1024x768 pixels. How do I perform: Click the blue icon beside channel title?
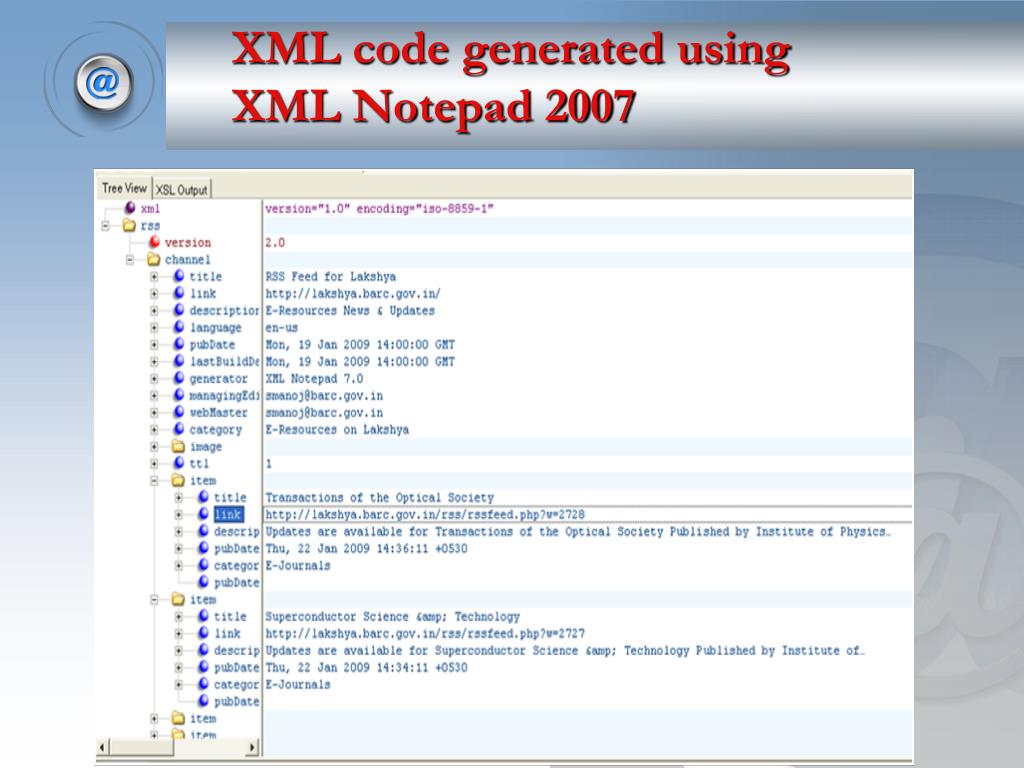coord(179,276)
